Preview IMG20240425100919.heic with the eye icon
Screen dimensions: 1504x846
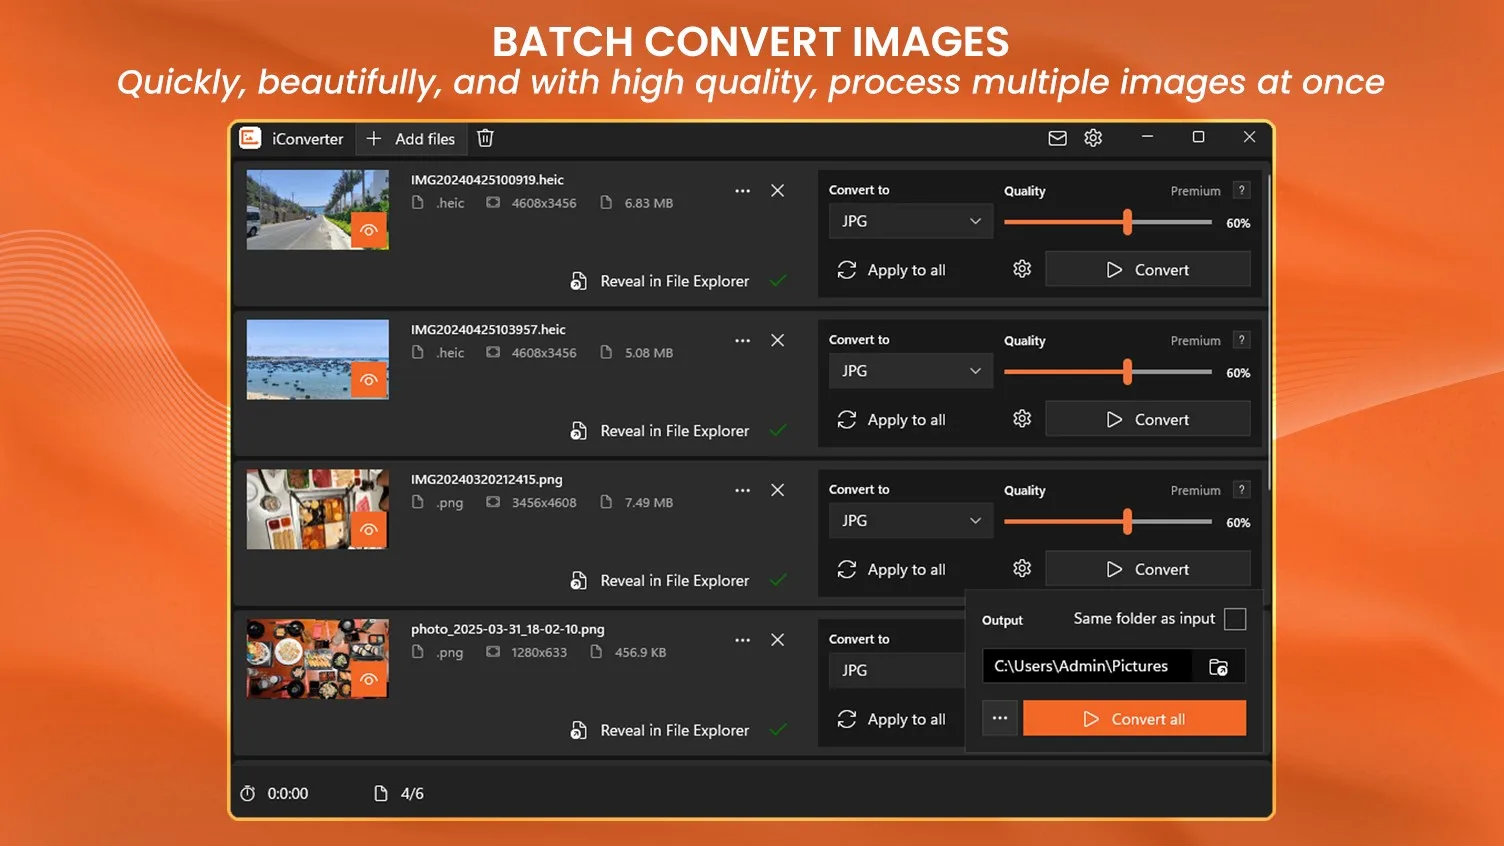point(369,230)
